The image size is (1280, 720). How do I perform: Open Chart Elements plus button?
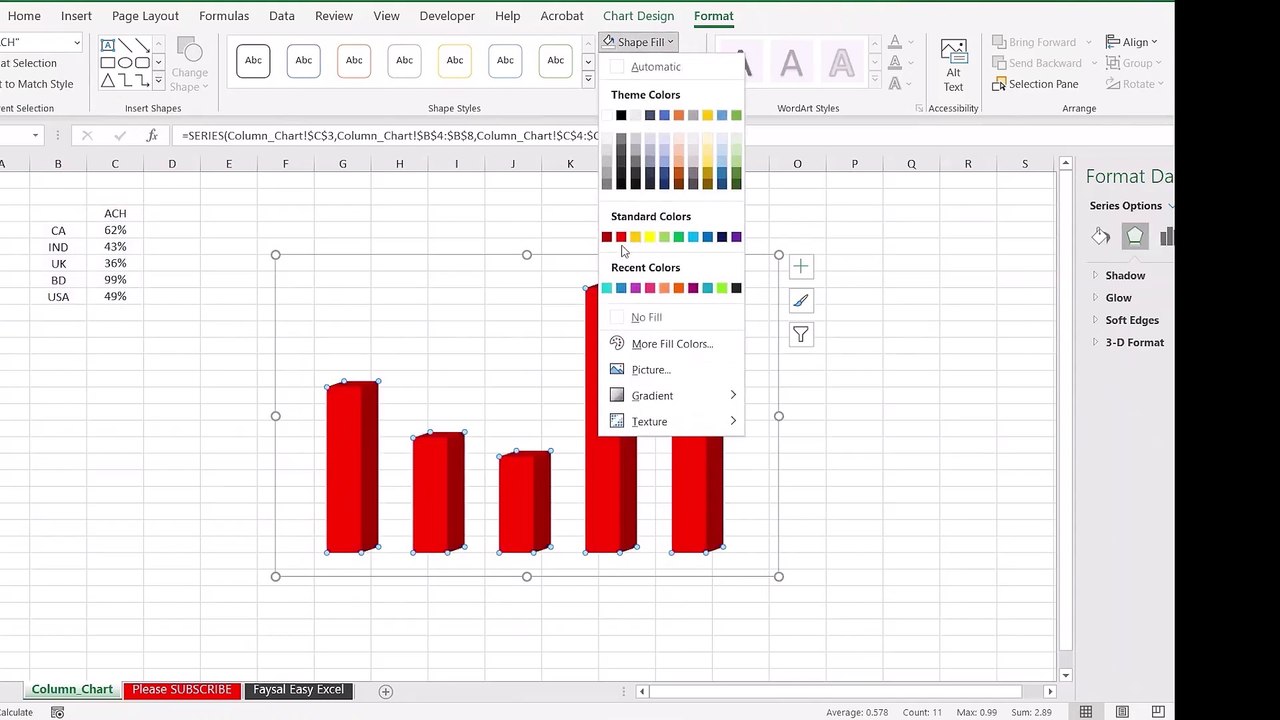click(800, 266)
